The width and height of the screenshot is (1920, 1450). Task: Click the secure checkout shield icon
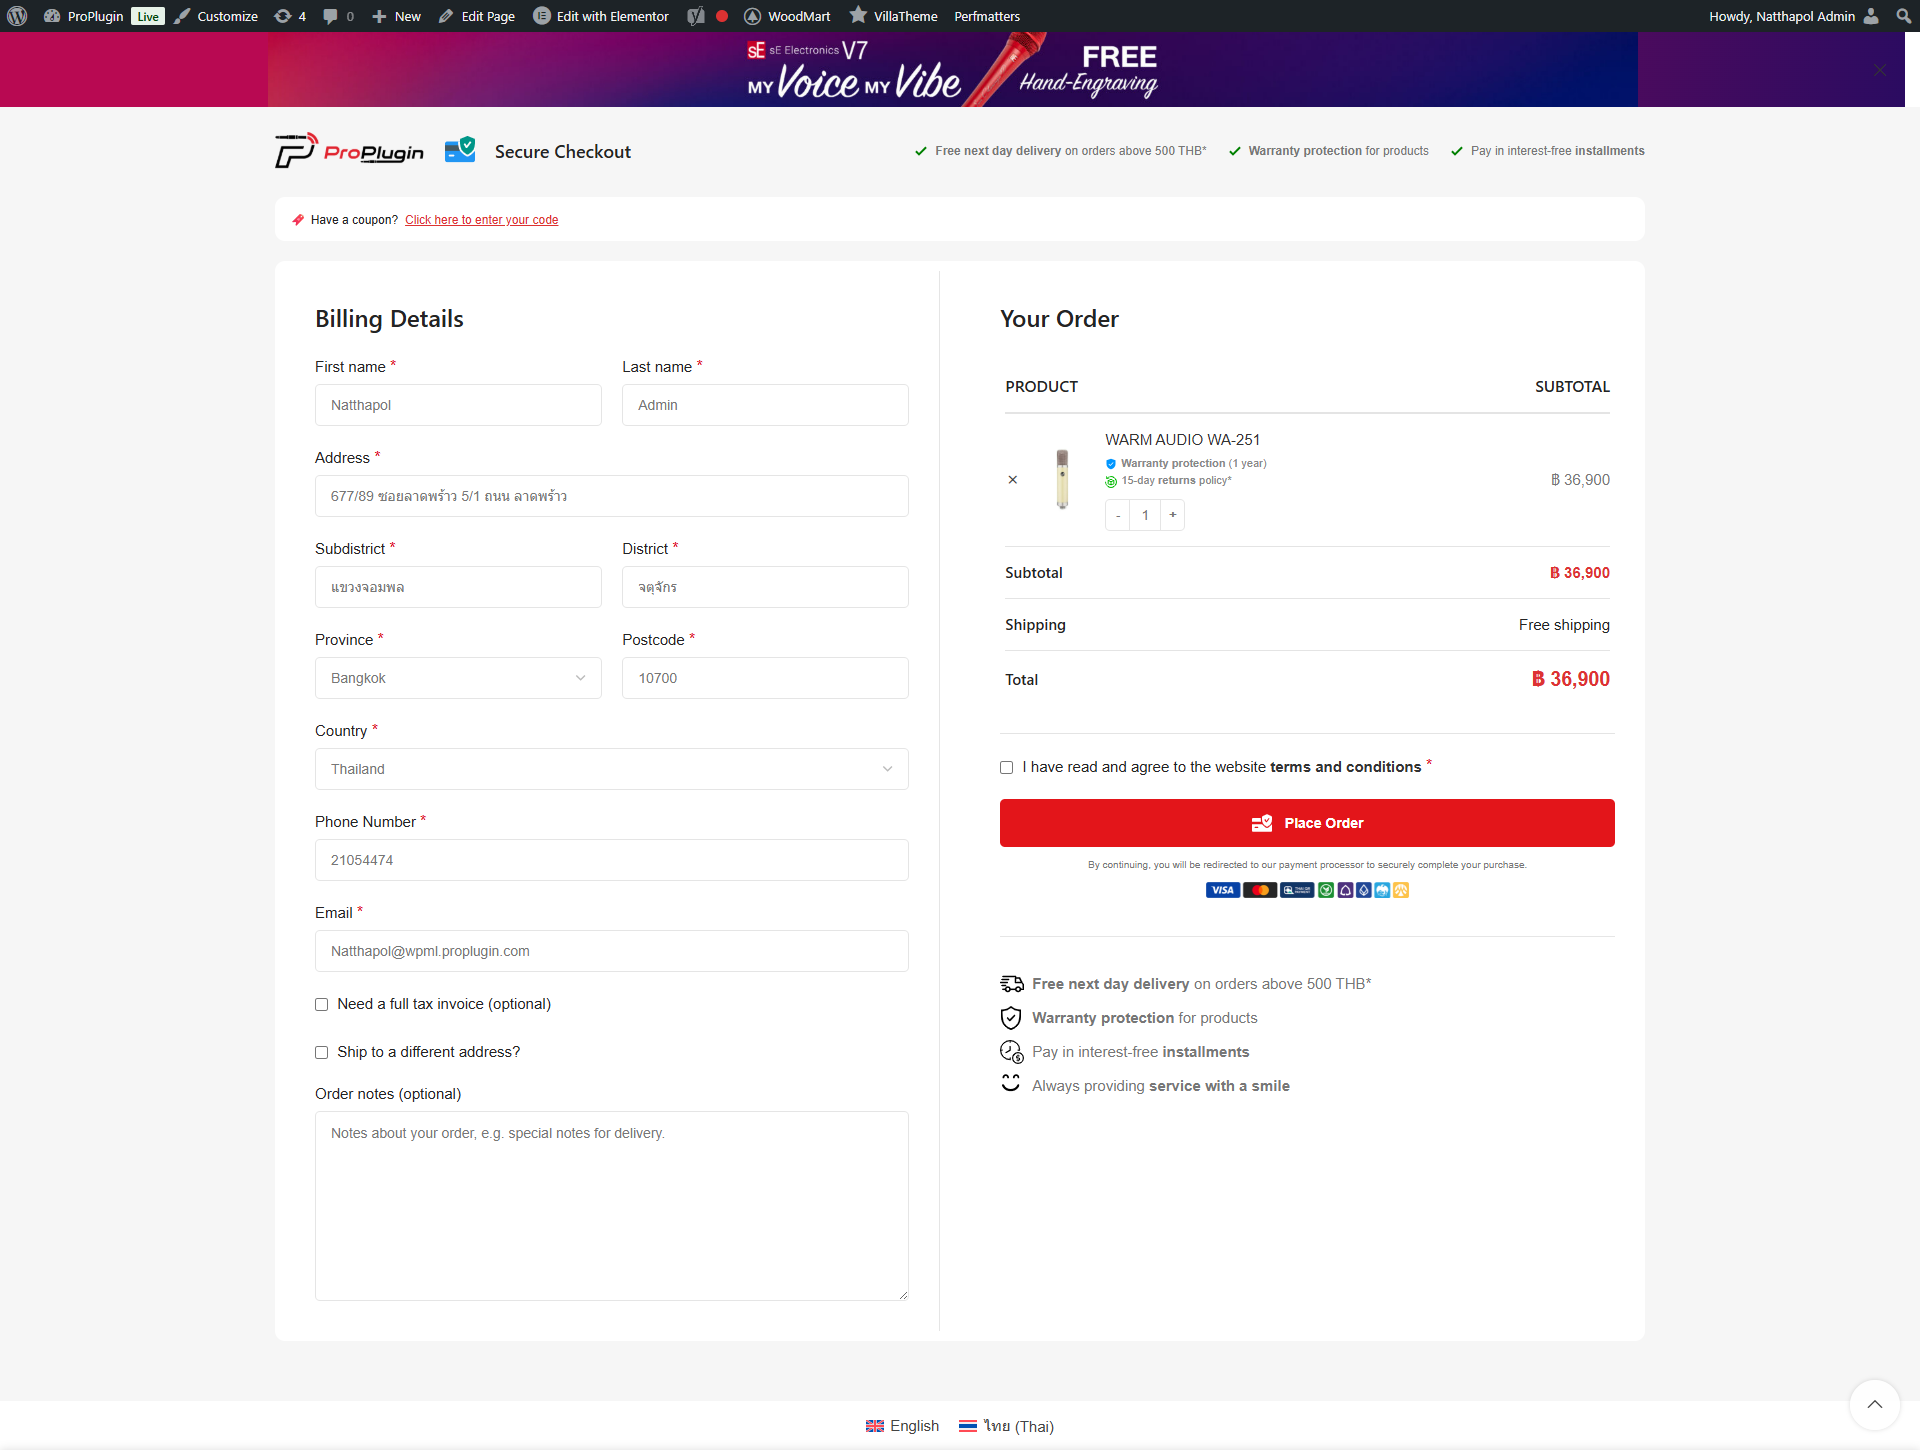(x=460, y=150)
